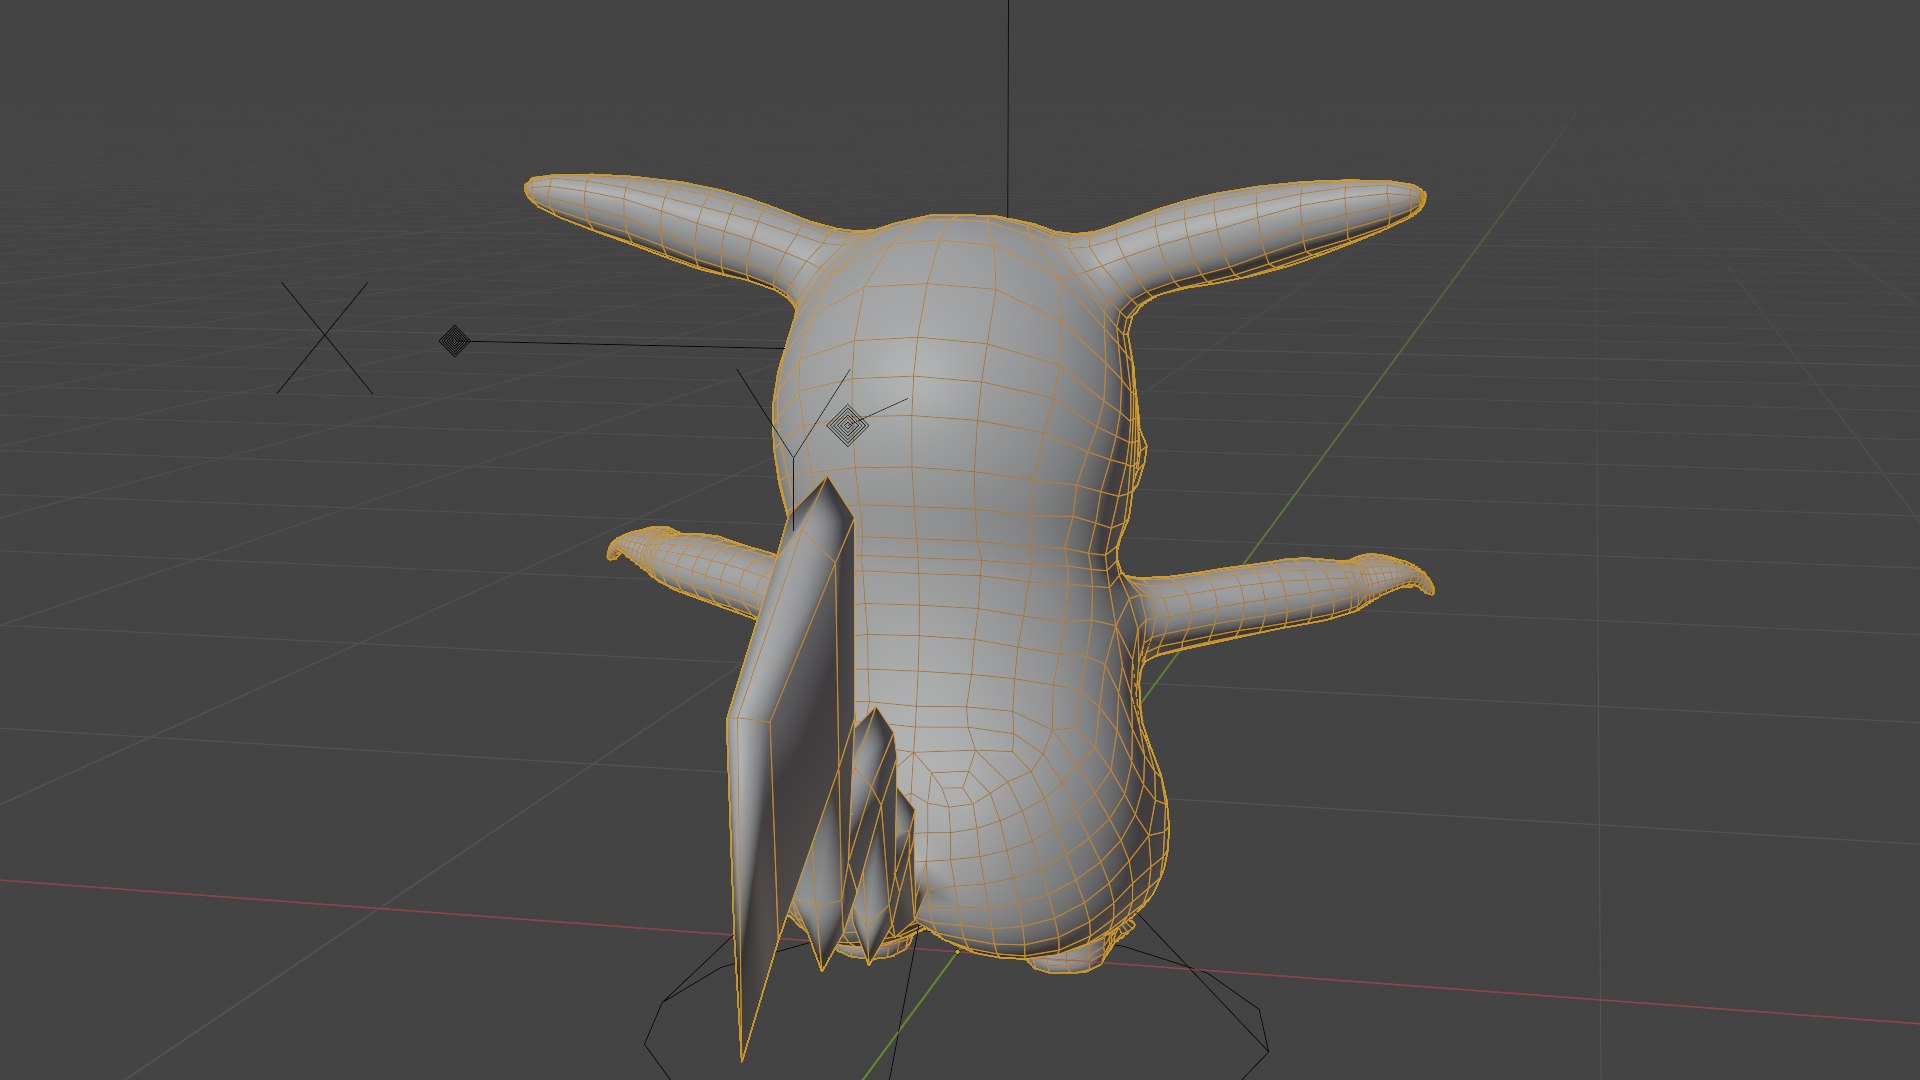Select the diamond light icon on character's back
The image size is (1920, 1080).
847,426
